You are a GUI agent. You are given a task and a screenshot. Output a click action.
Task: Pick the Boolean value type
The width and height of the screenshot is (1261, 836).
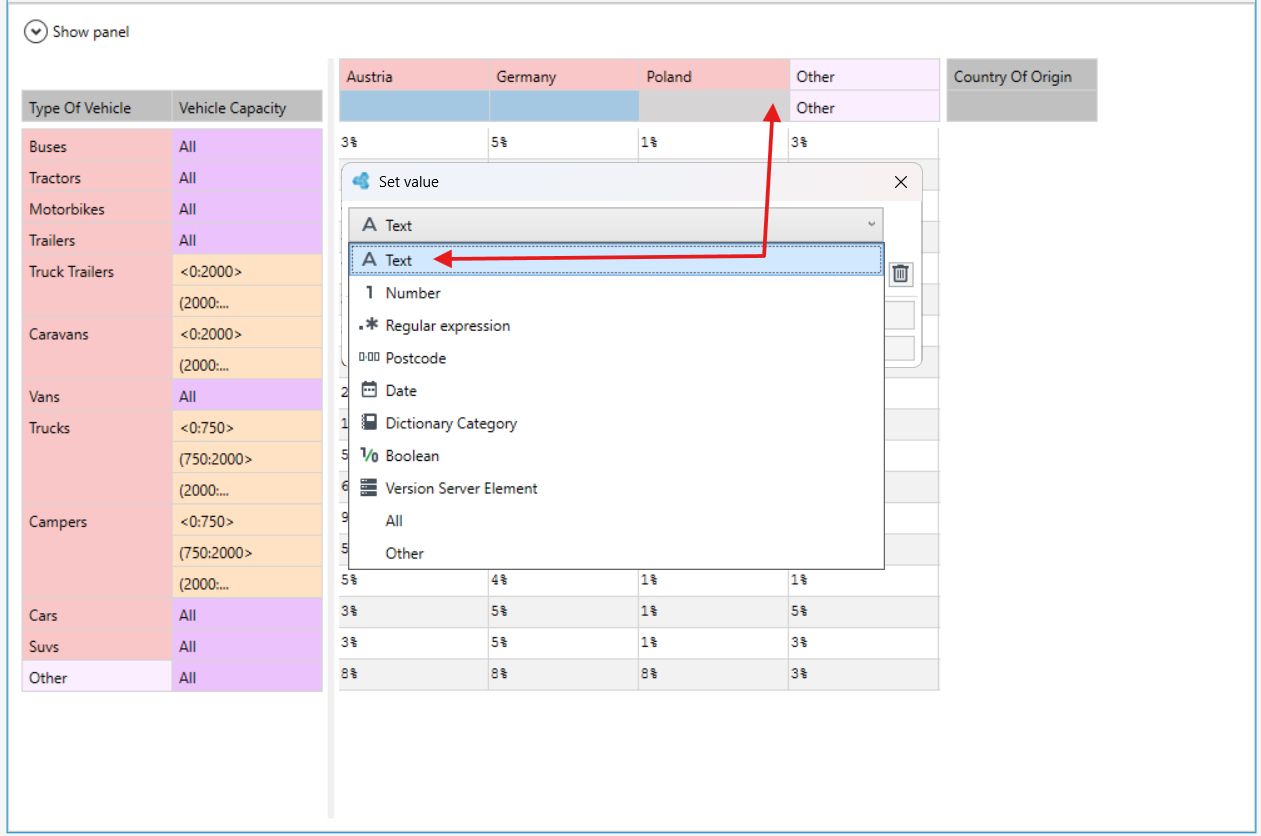(616, 456)
